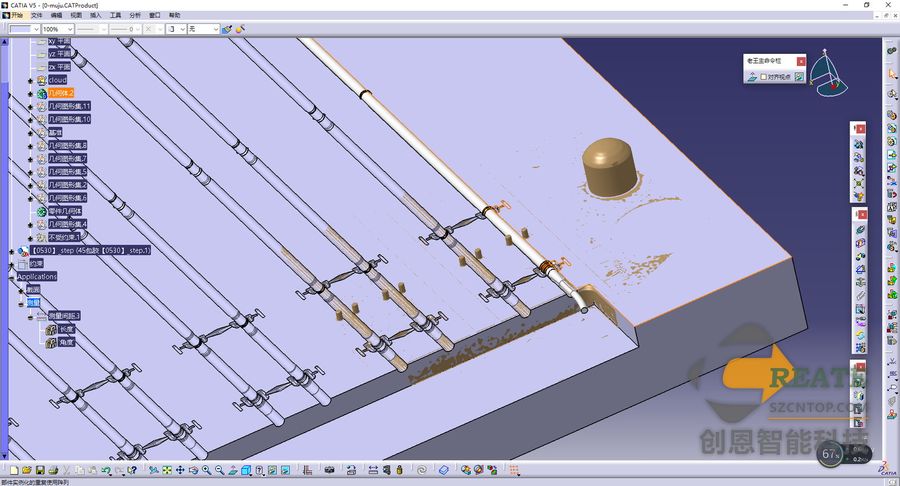This screenshot has height=486, width=900.
Task: Activate the Pan (four-arrow) tool
Action: (x=180, y=470)
